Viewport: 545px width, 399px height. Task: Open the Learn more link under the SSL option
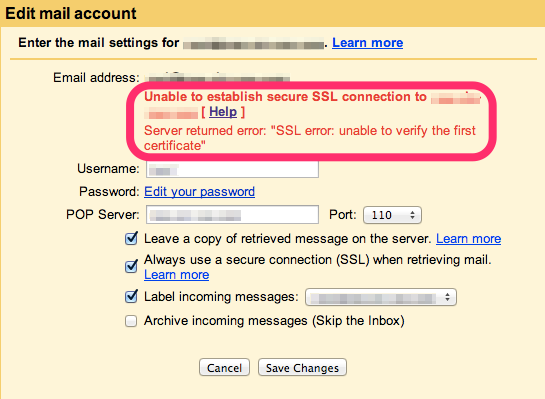177,275
